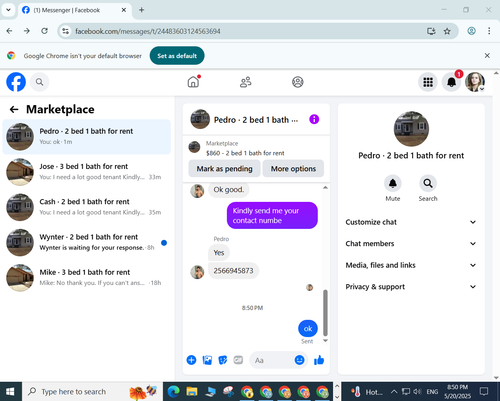Click Set as default browser button
The width and height of the screenshot is (500, 401).
177,56
